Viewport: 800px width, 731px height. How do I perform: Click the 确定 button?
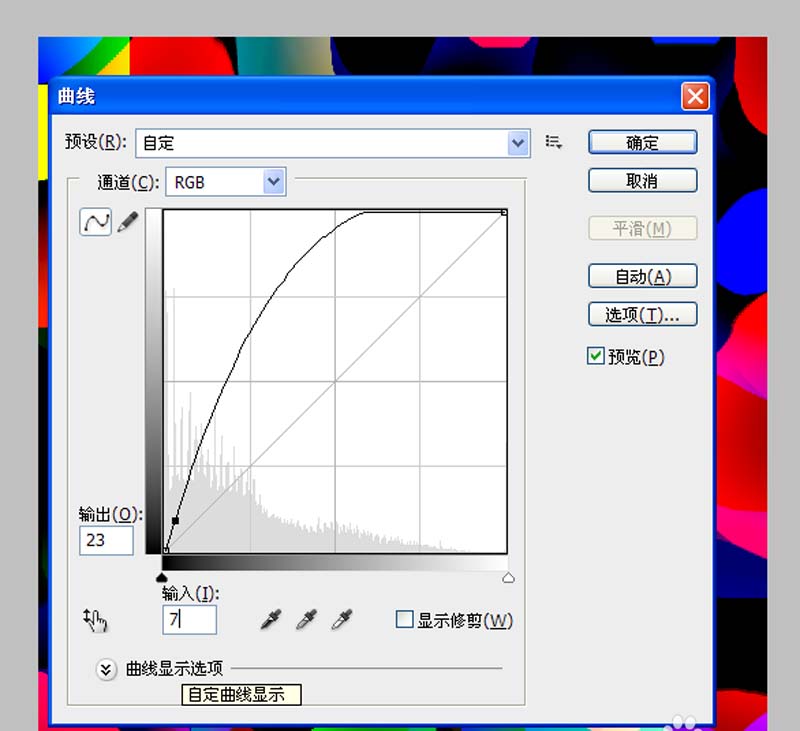[x=642, y=142]
